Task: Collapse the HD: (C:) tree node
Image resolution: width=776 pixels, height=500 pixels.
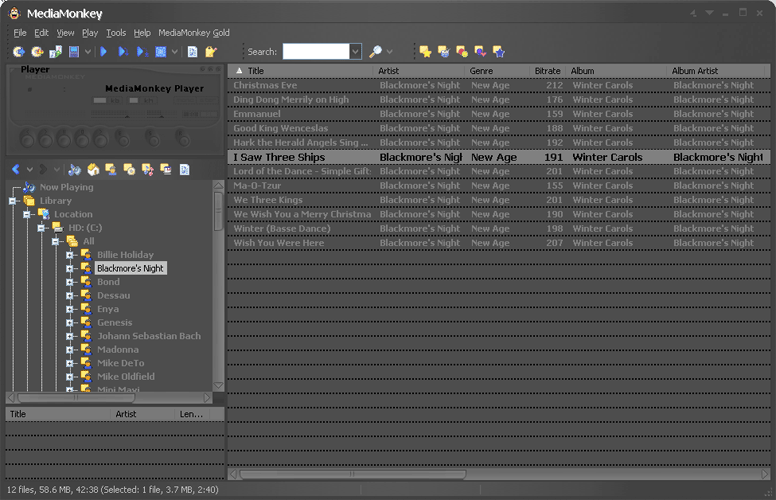Action: (42, 228)
